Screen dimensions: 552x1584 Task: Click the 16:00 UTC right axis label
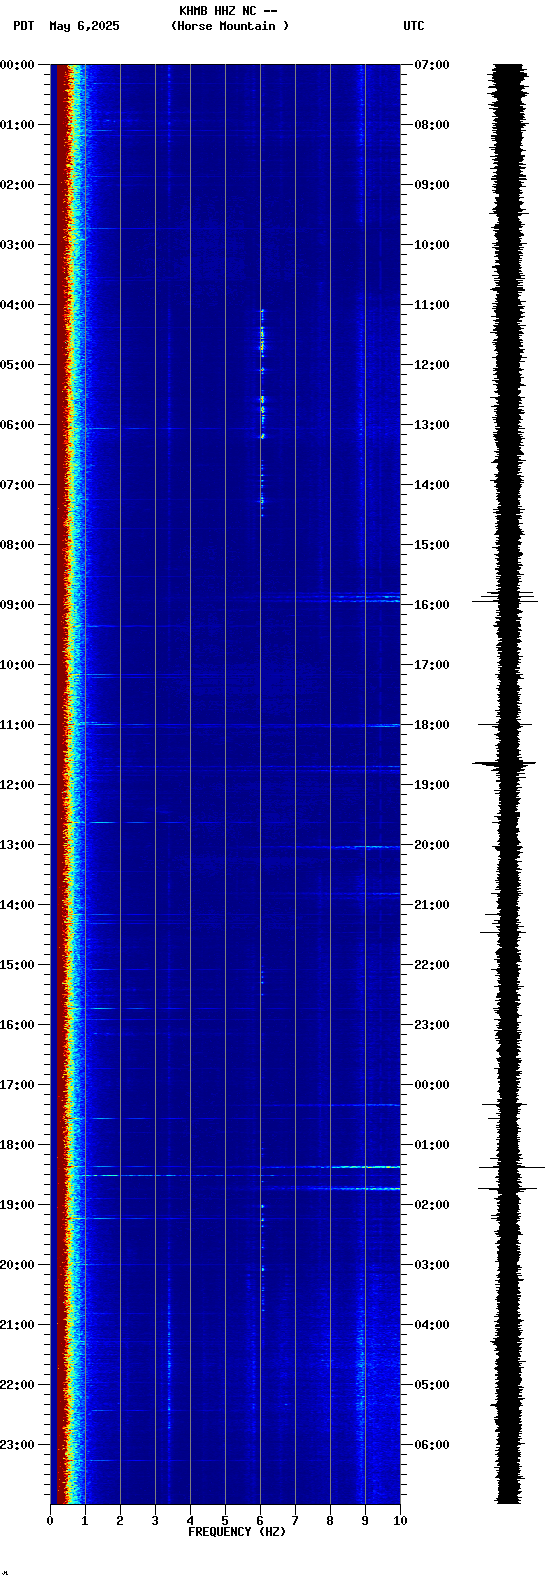tap(432, 605)
